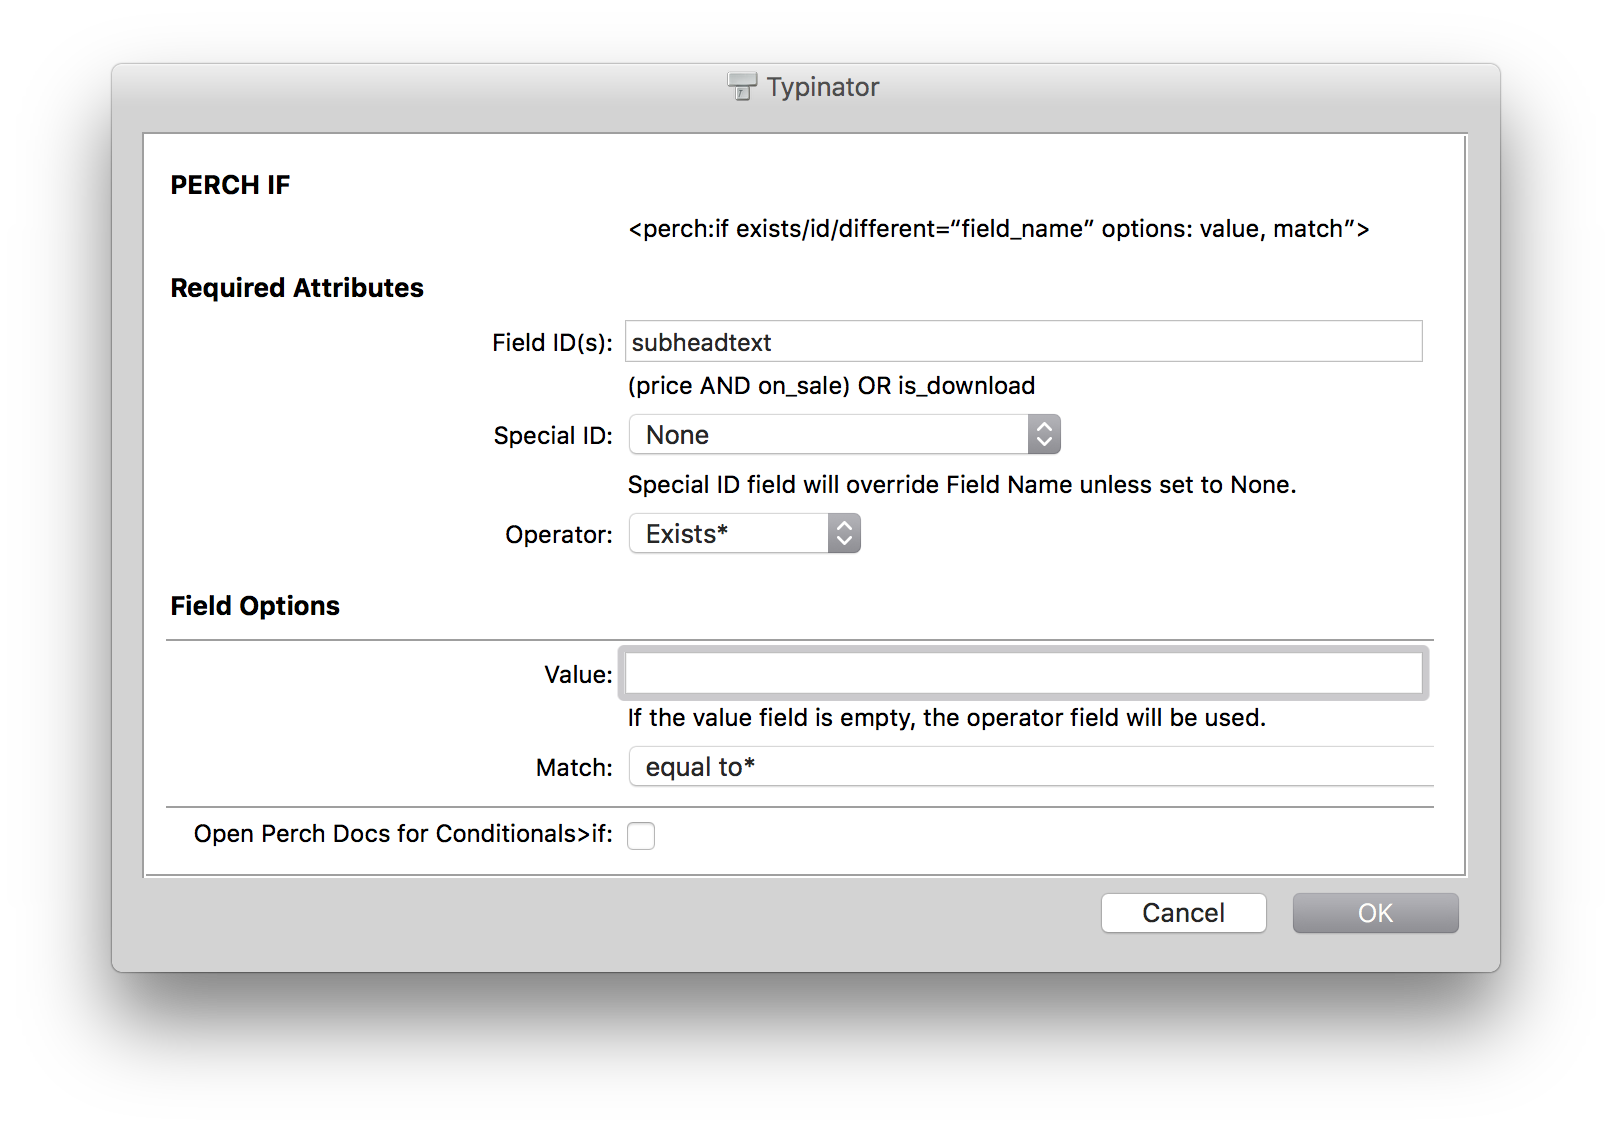Click the chevron arrows on the Operator popup
Screen dimensions: 1612x1132
coord(844,534)
